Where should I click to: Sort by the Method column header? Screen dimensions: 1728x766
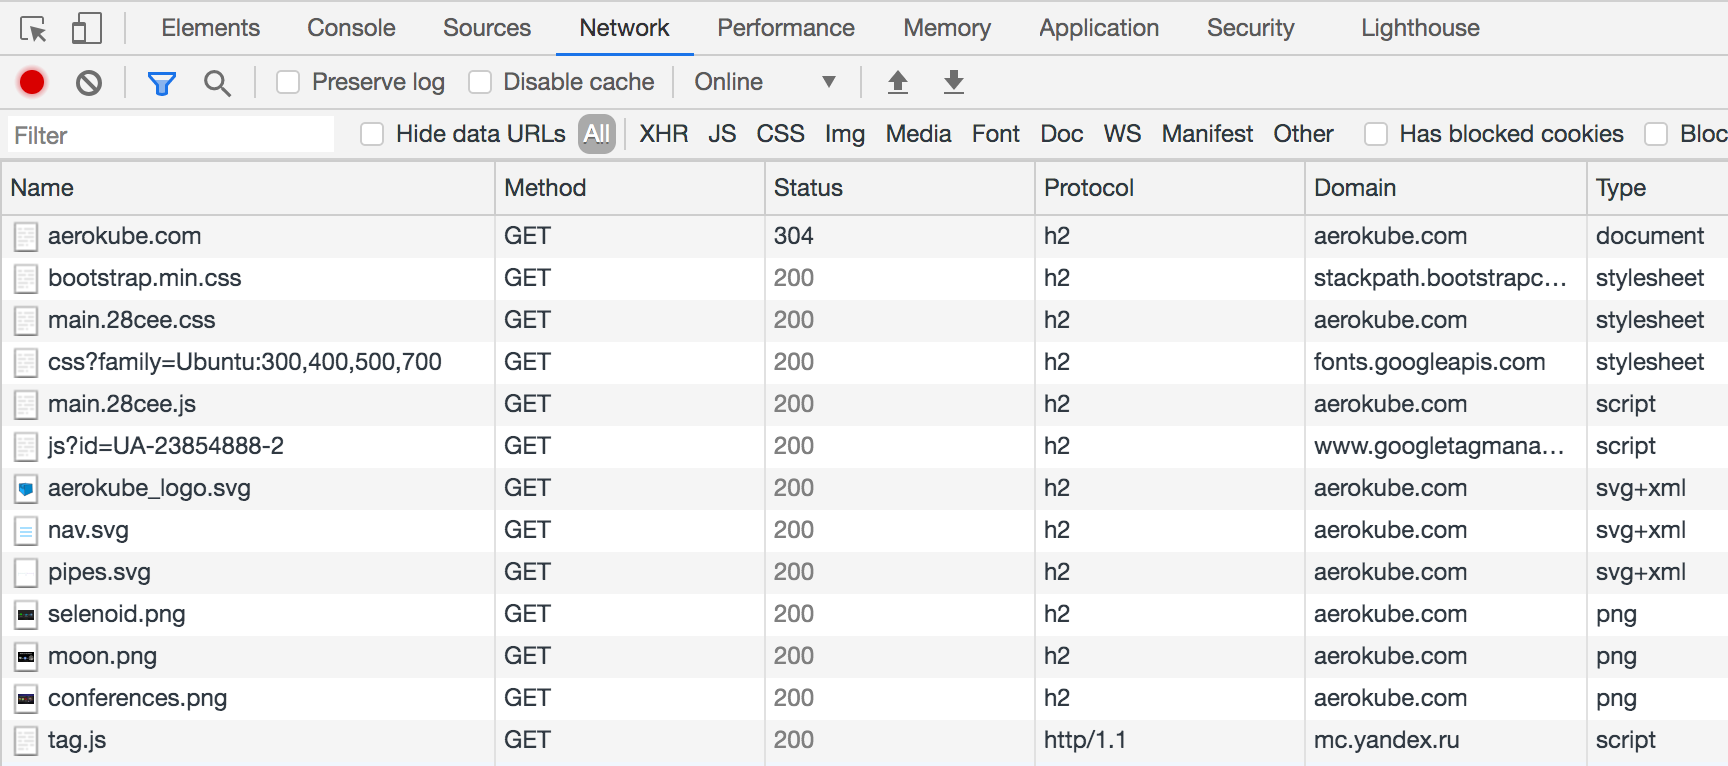point(630,188)
